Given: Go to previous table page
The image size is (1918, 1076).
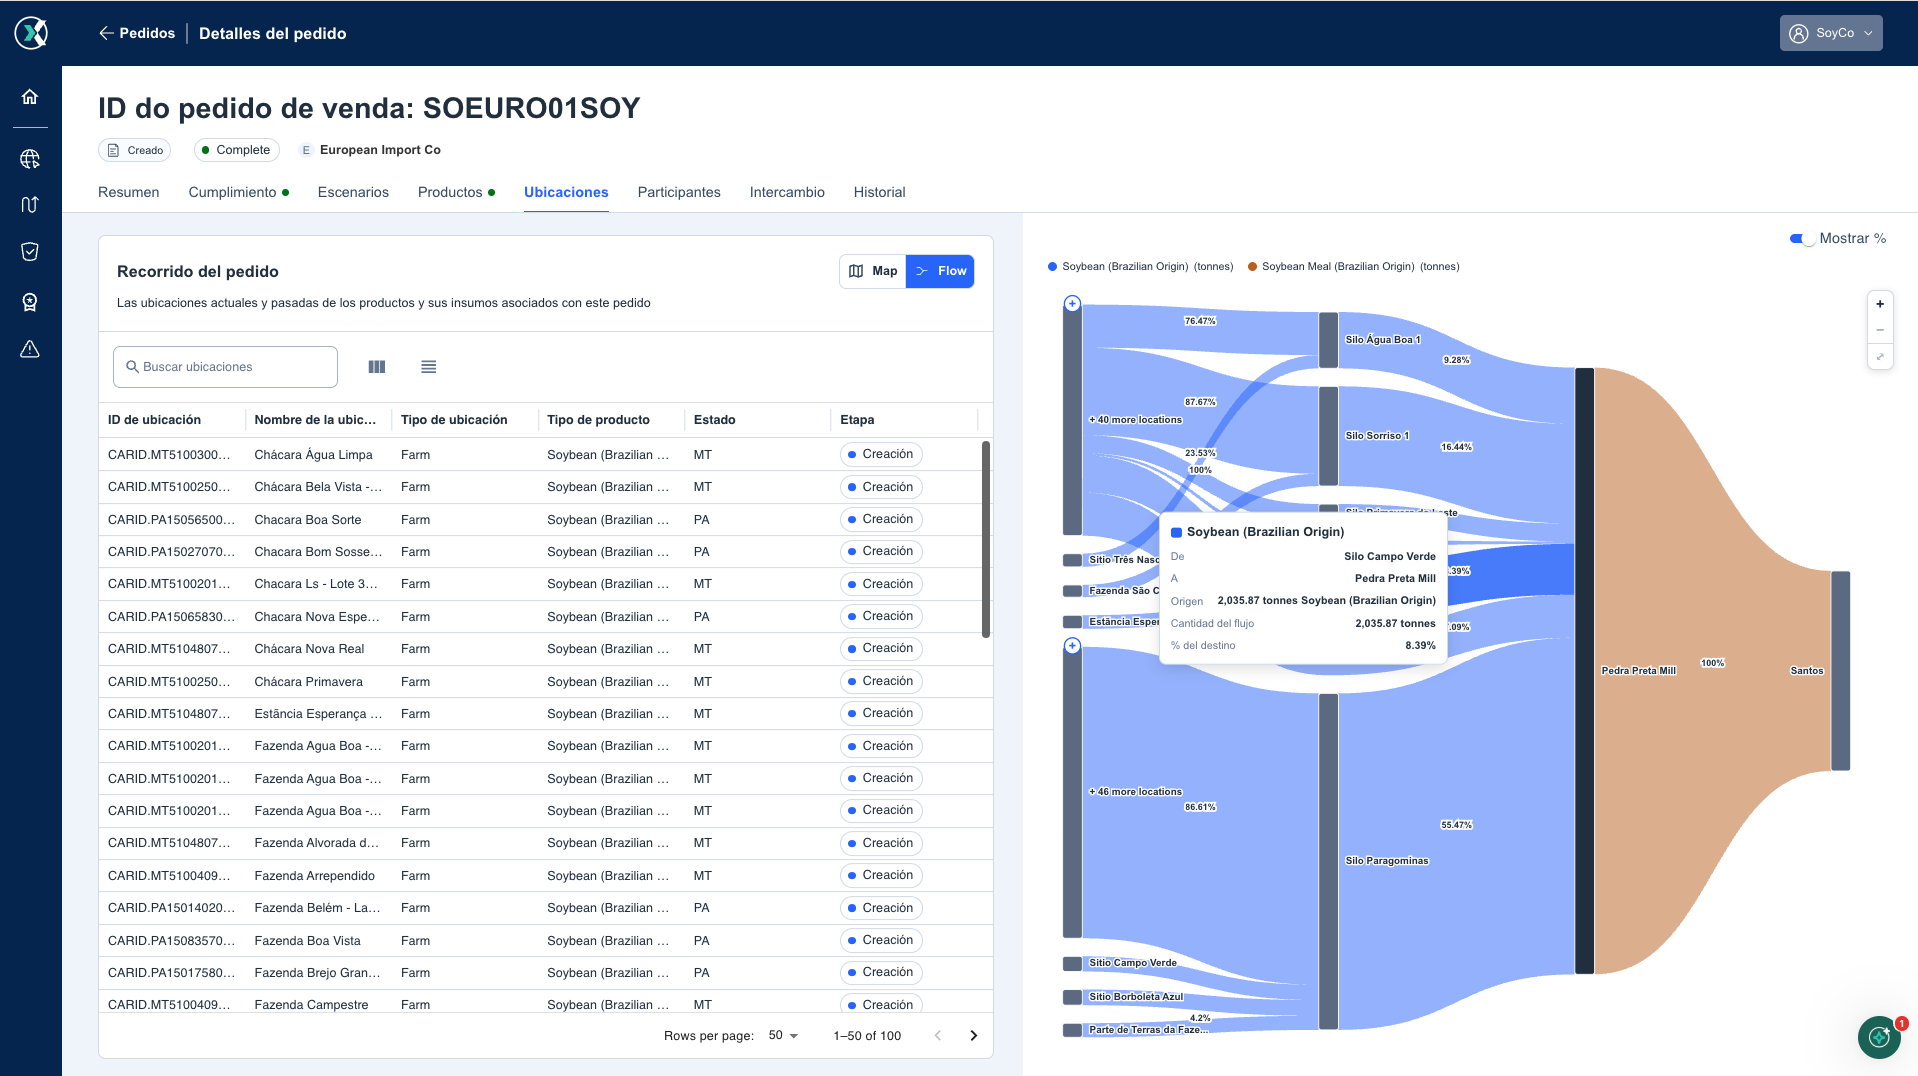Looking at the screenshot, I should [938, 1036].
